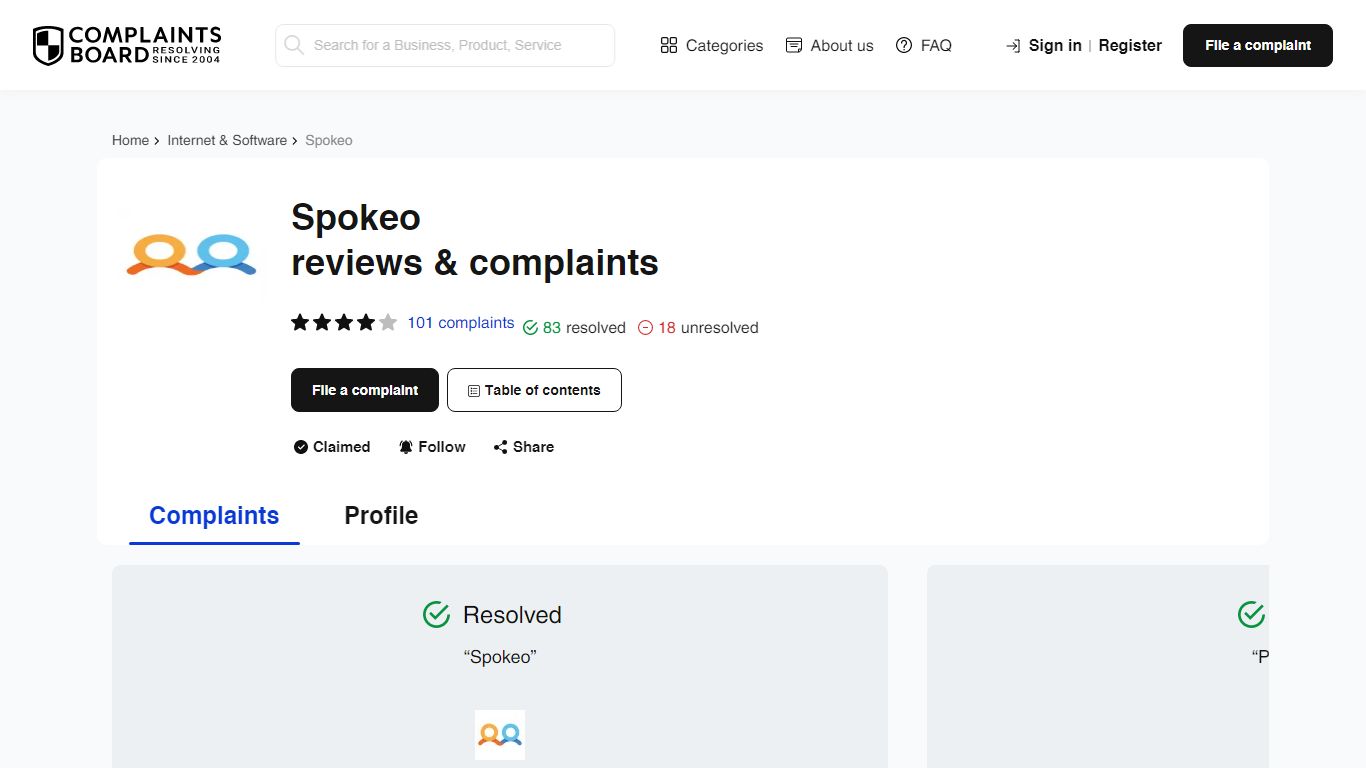
Task: Click the Share button
Action: 524,447
